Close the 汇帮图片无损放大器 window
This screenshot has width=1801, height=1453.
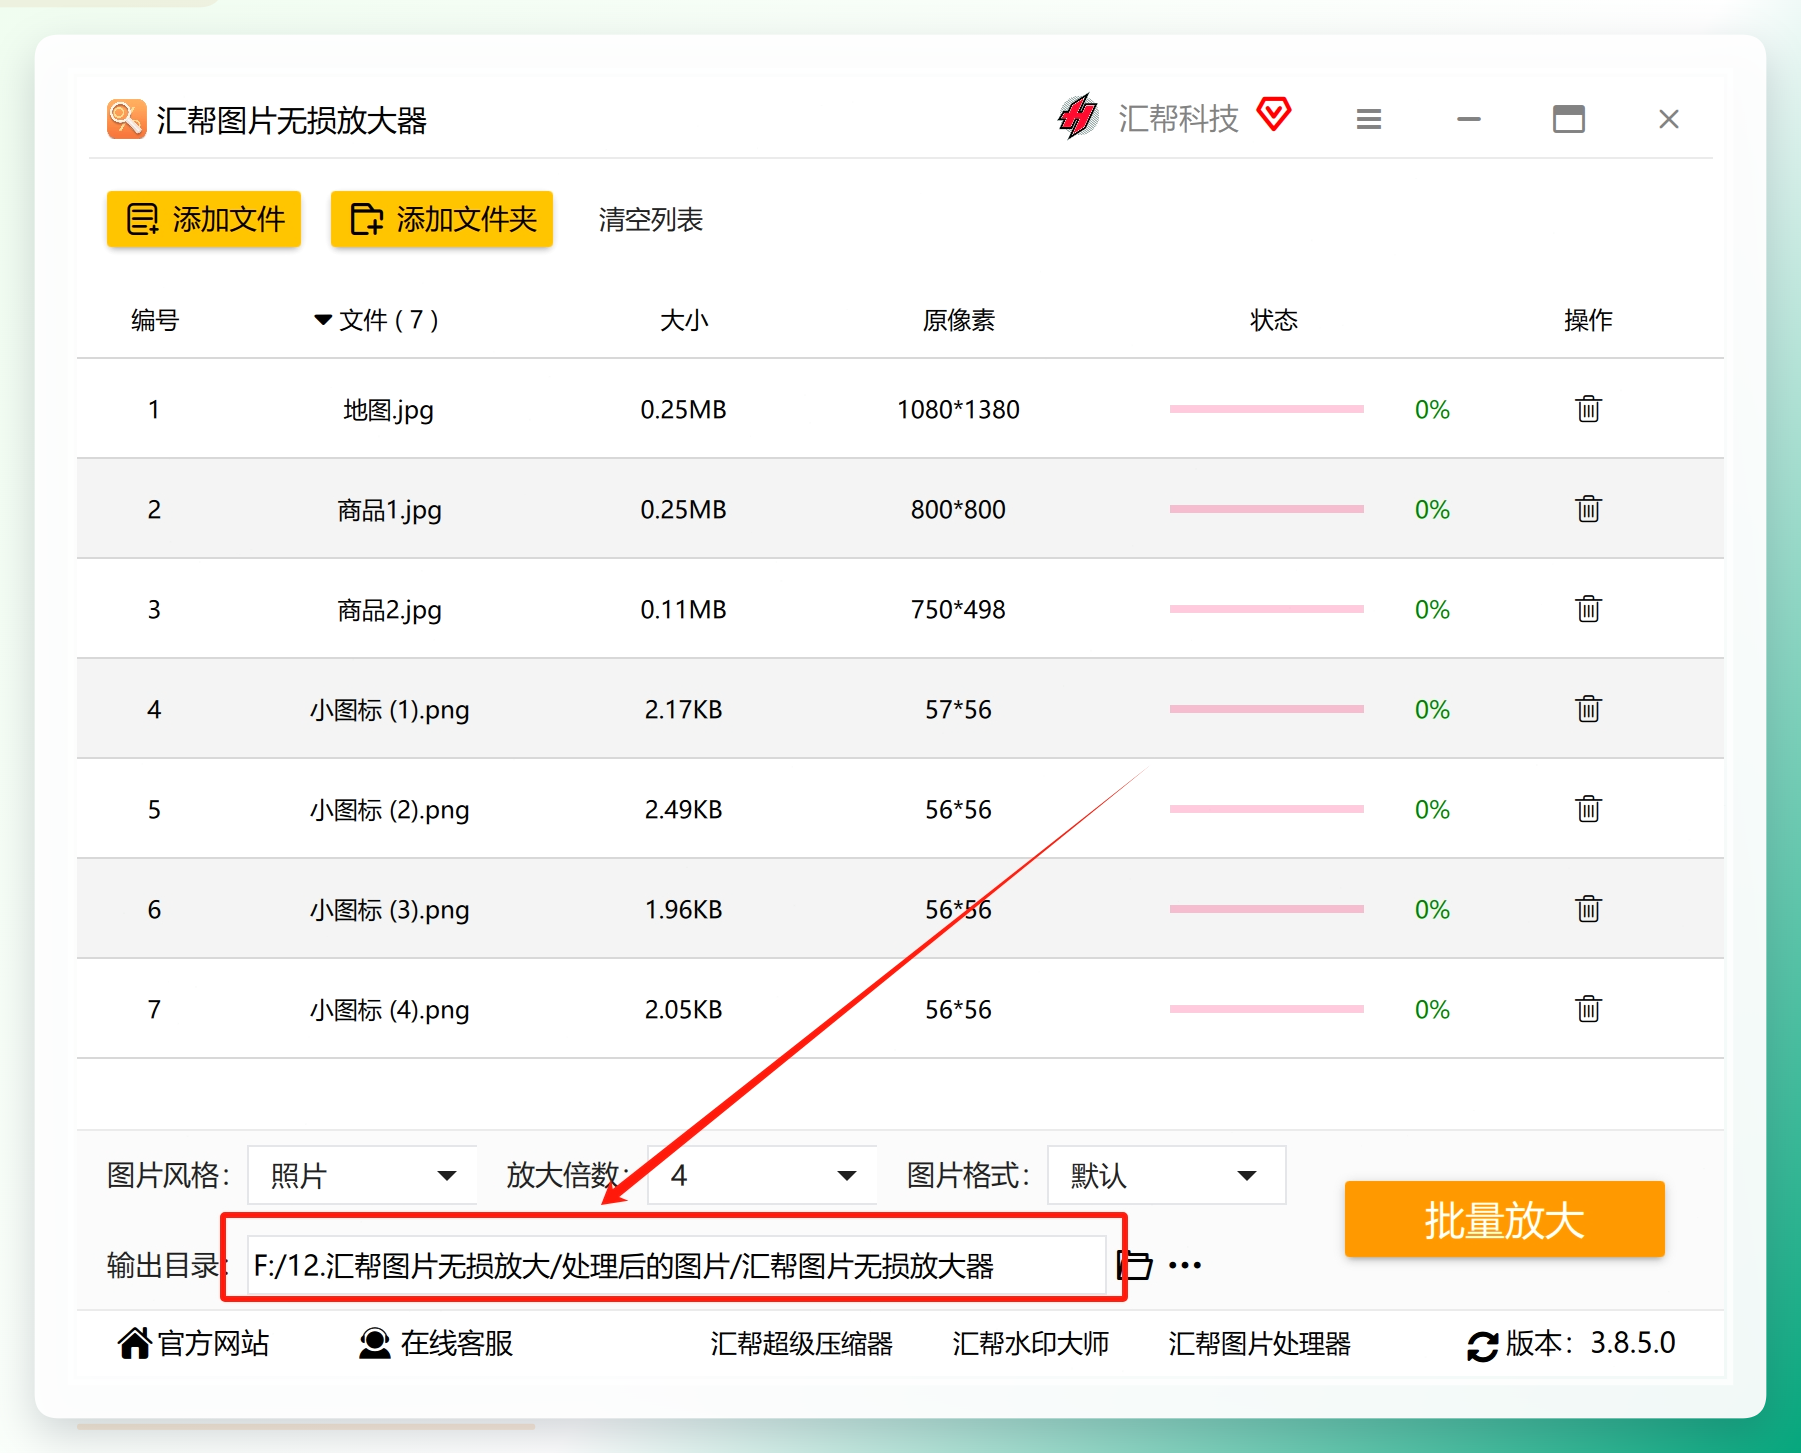tap(1668, 119)
